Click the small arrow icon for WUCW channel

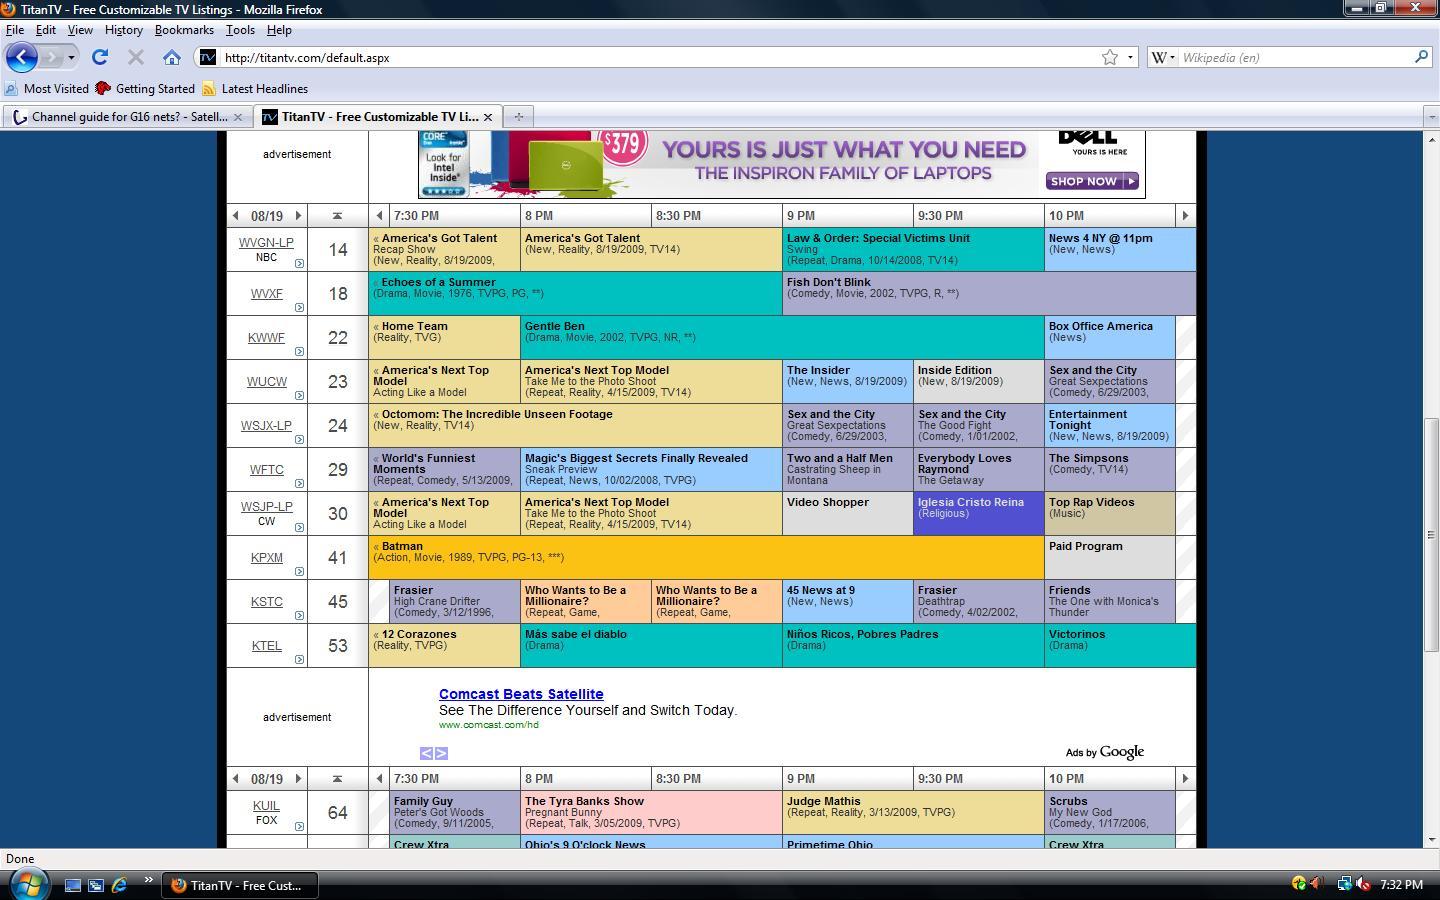299,395
